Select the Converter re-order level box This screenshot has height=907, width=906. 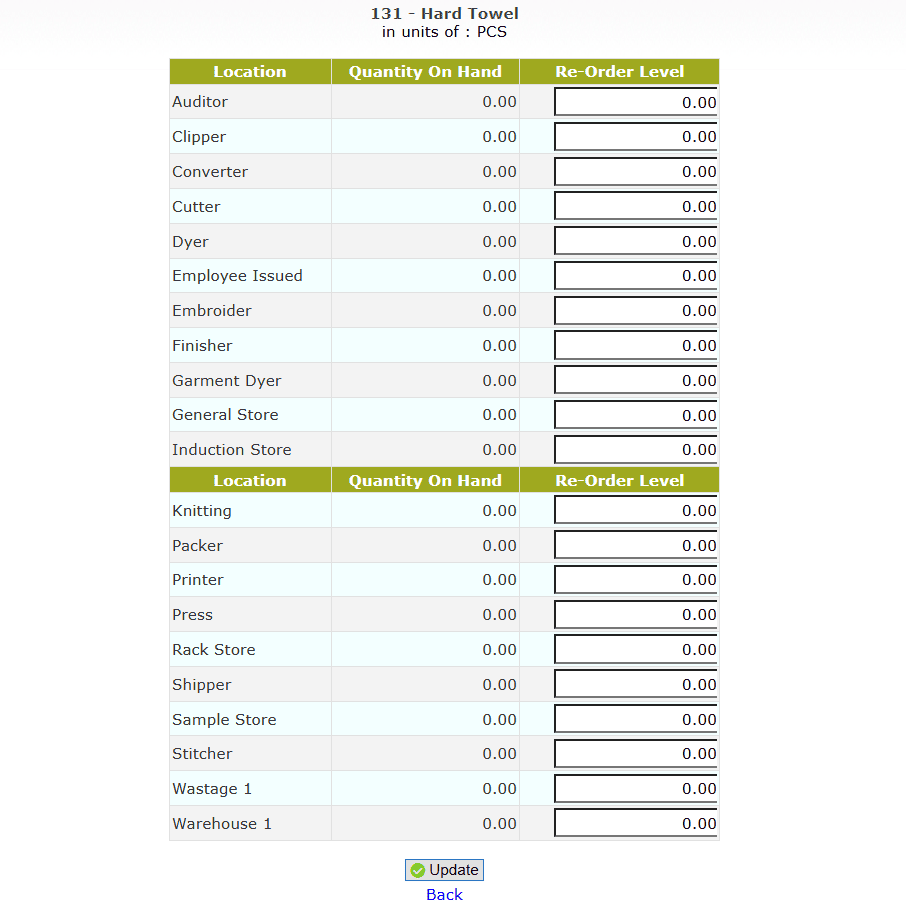point(636,172)
